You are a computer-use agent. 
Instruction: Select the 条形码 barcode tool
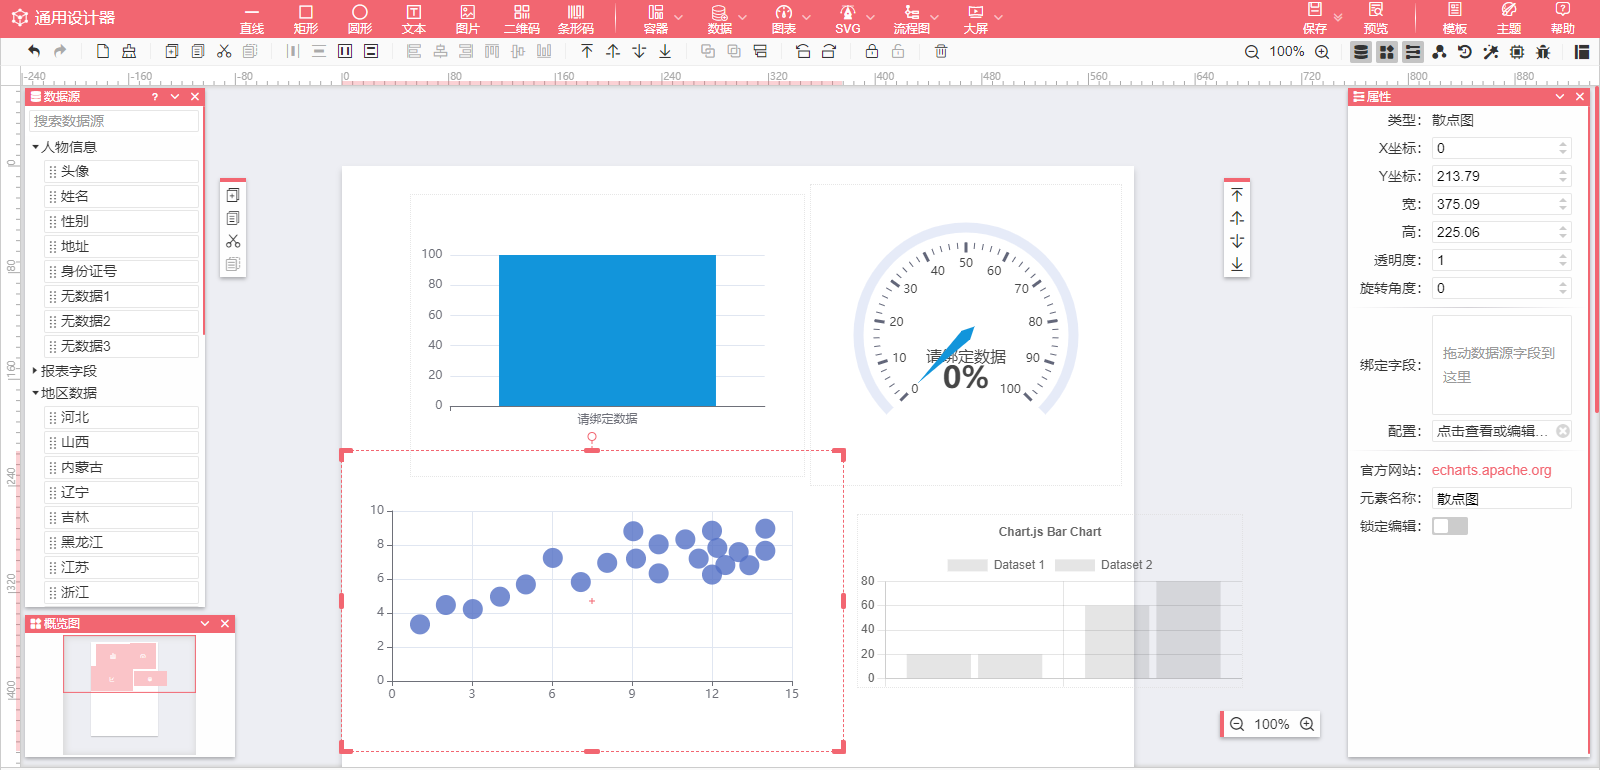point(576,19)
